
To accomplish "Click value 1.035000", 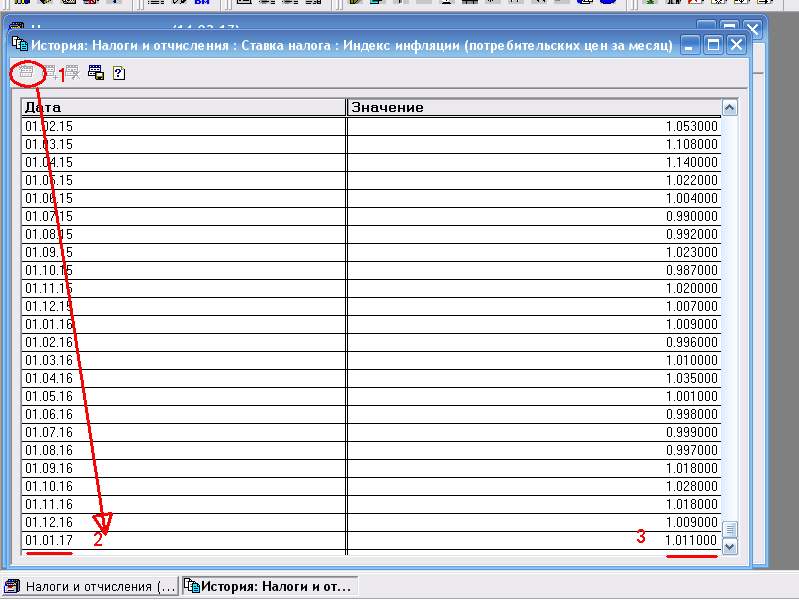I will [691, 378].
